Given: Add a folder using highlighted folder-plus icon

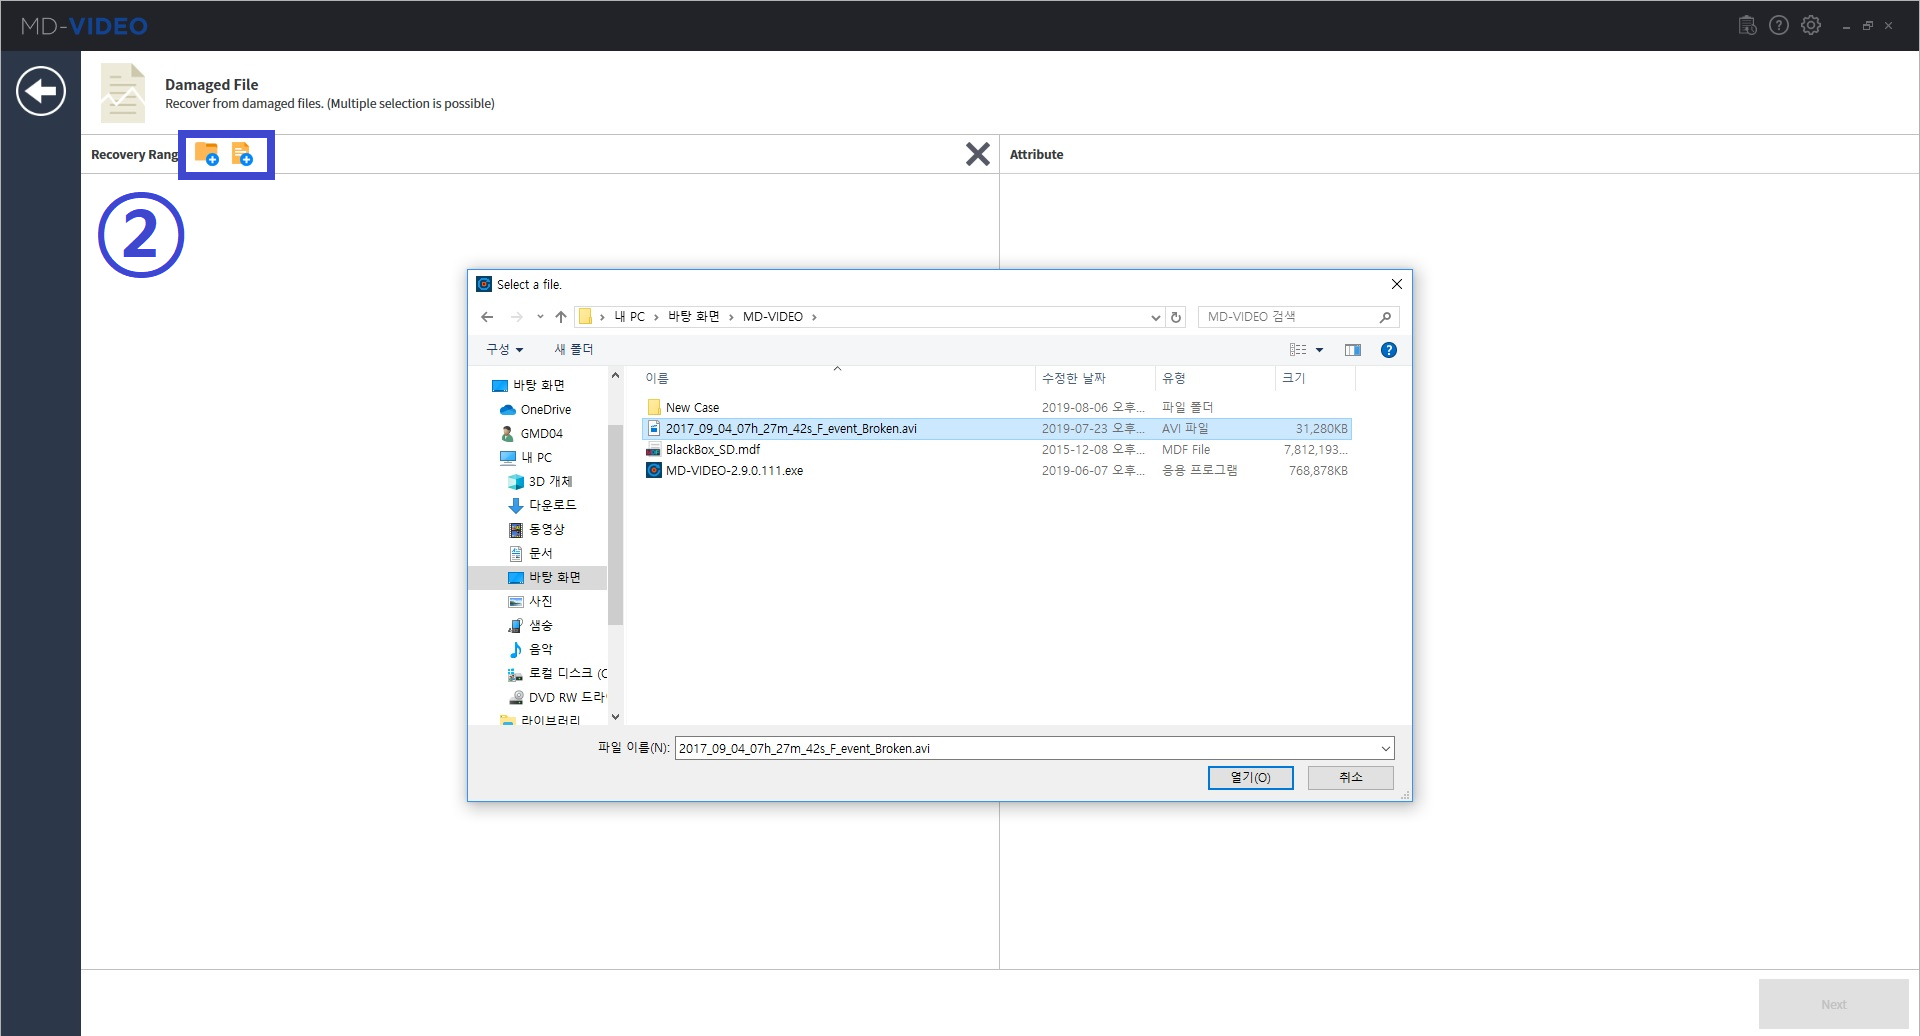Looking at the screenshot, I should pyautogui.click(x=207, y=154).
